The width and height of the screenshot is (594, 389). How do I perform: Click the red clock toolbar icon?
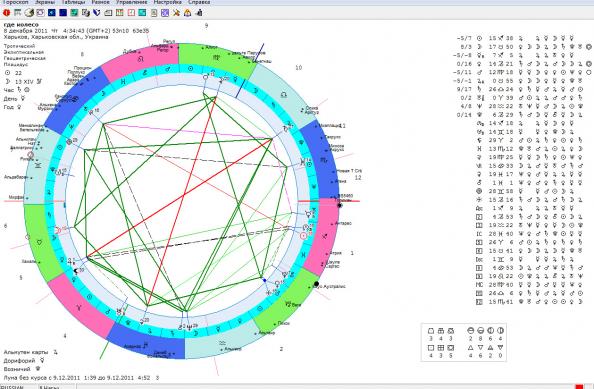click(x=131, y=13)
